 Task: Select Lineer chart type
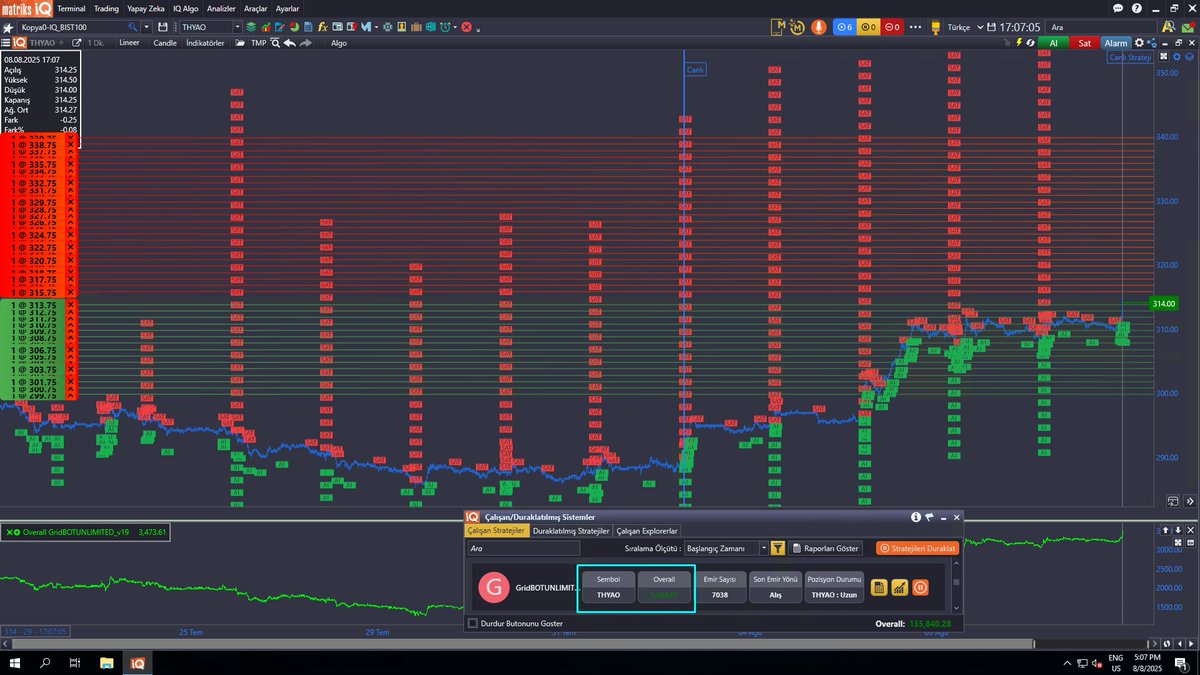click(129, 43)
